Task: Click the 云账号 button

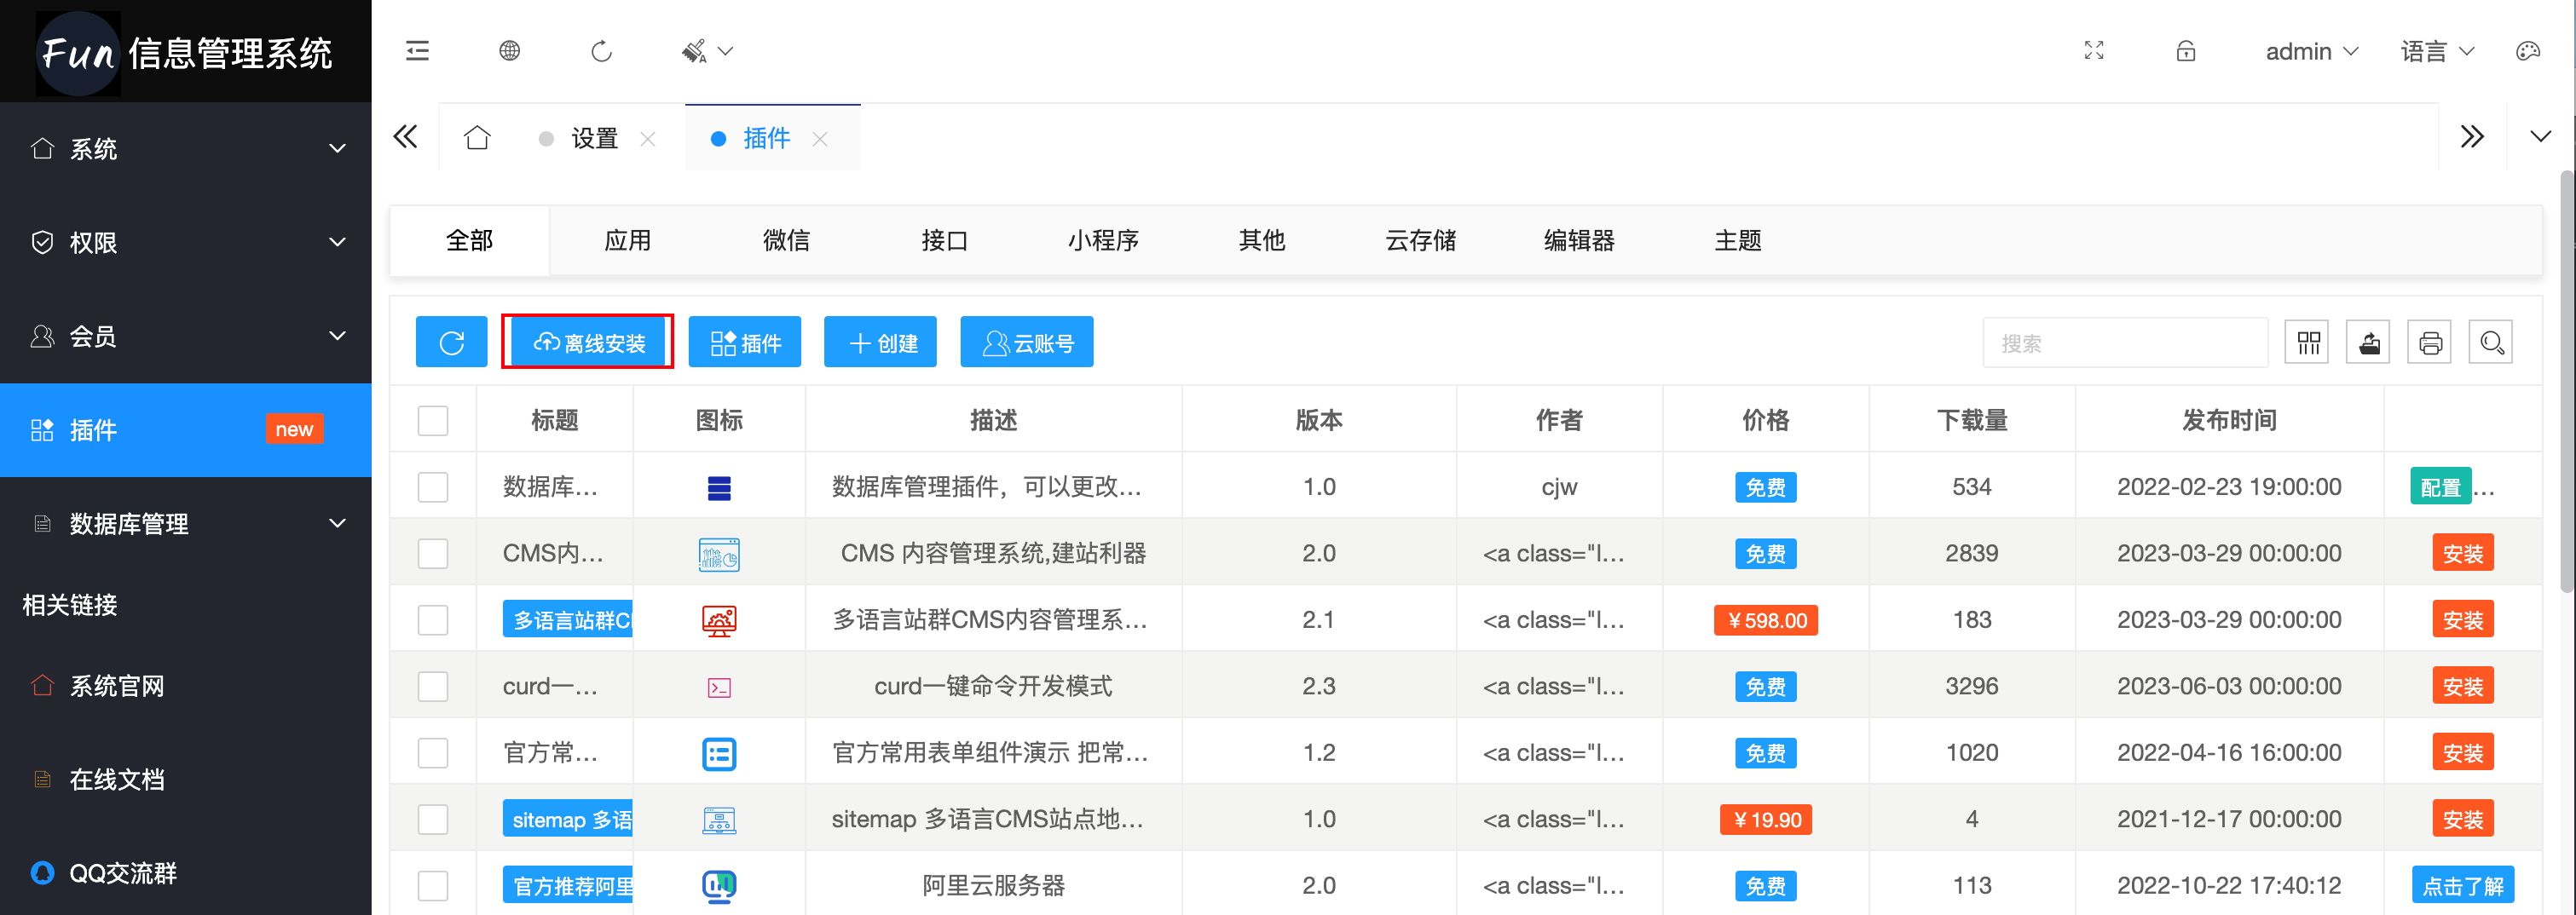Action: [x=1027, y=343]
